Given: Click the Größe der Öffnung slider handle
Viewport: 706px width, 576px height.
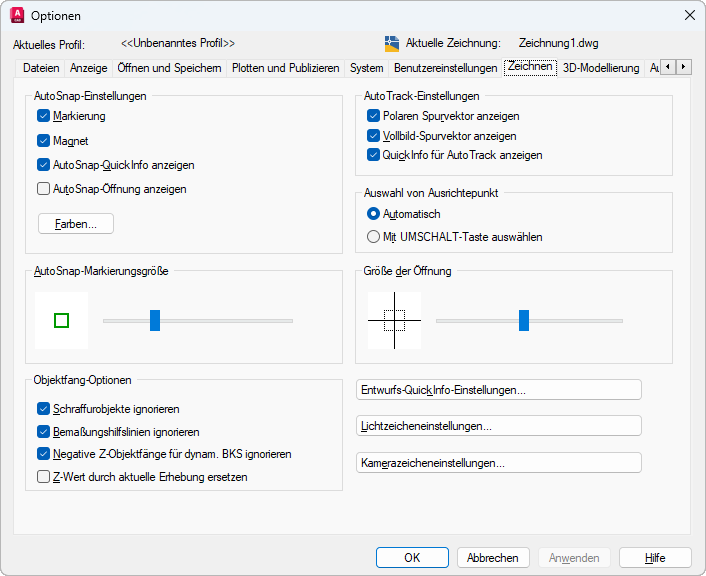Looking at the screenshot, I should point(524,320).
